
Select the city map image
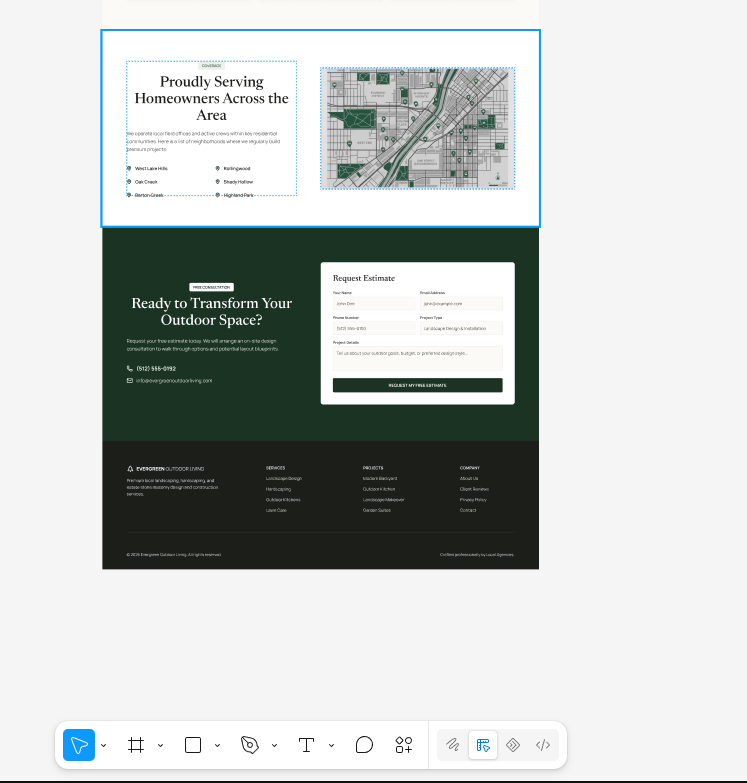coord(417,128)
